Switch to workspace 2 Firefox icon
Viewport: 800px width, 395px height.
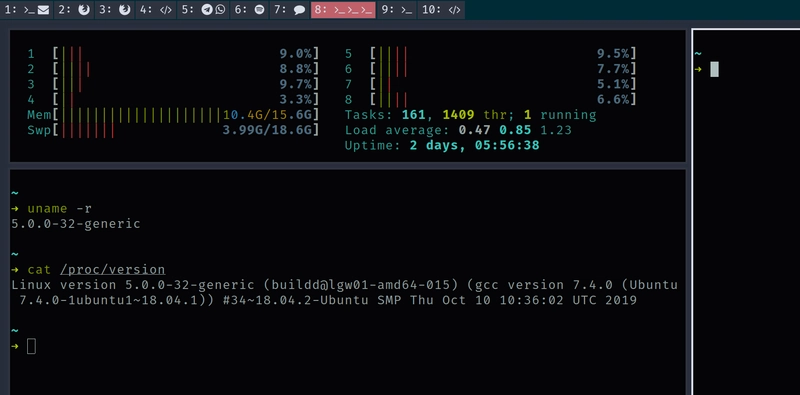click(x=85, y=10)
